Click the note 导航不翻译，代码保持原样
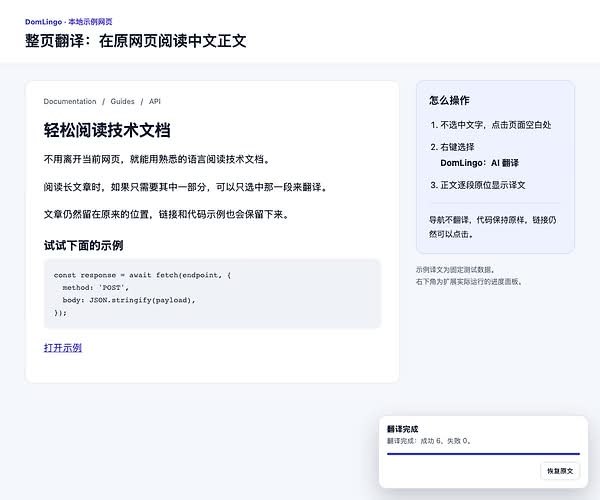600x500 pixels. pyautogui.click(x=493, y=227)
